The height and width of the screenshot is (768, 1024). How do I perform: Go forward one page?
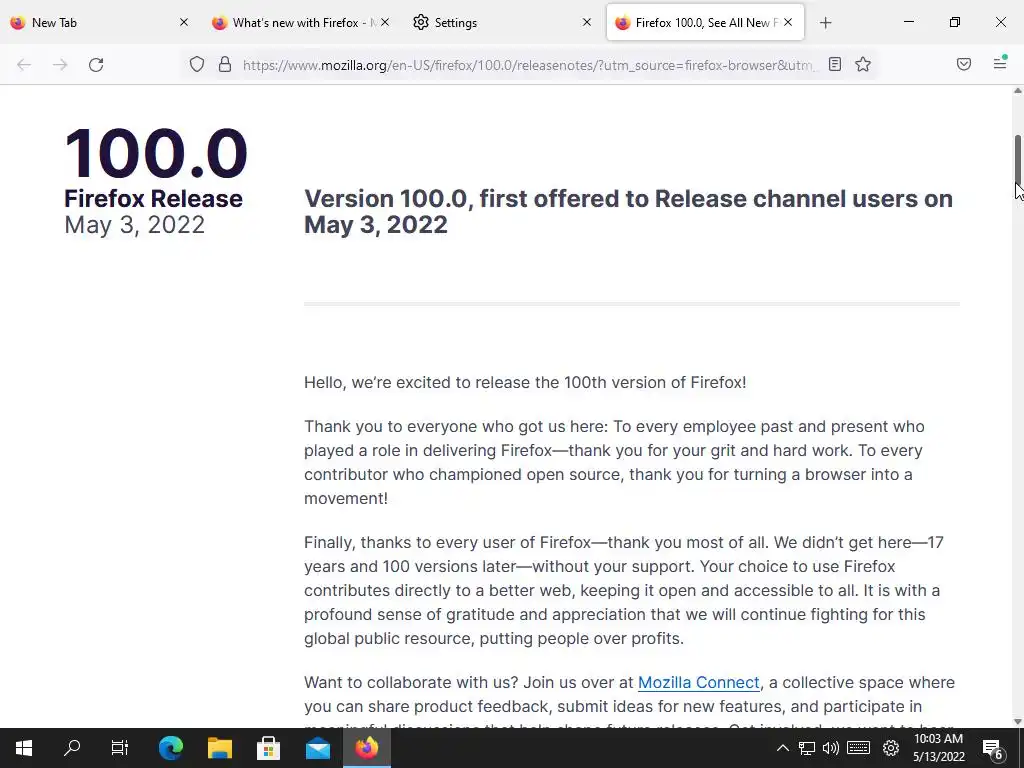coord(60,65)
